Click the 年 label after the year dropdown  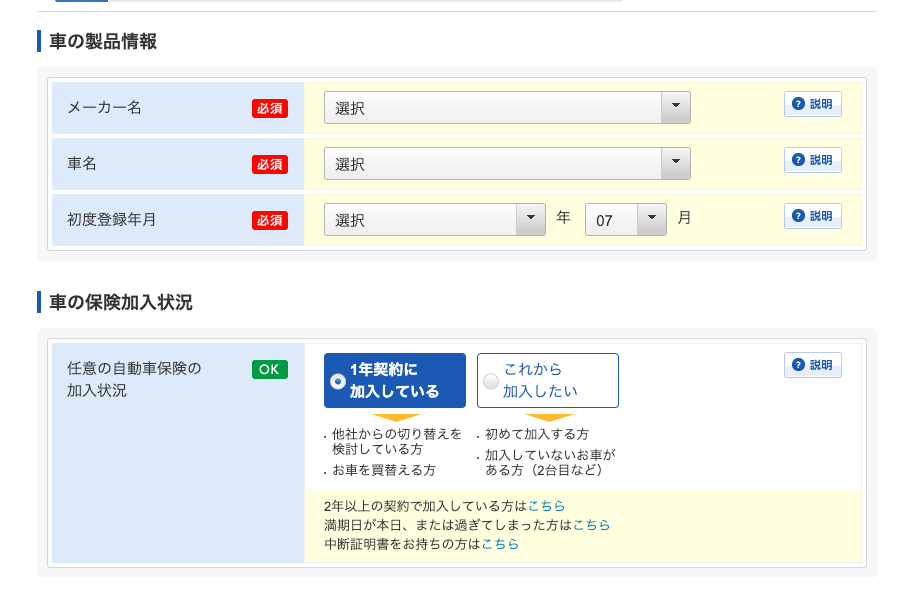click(563, 218)
